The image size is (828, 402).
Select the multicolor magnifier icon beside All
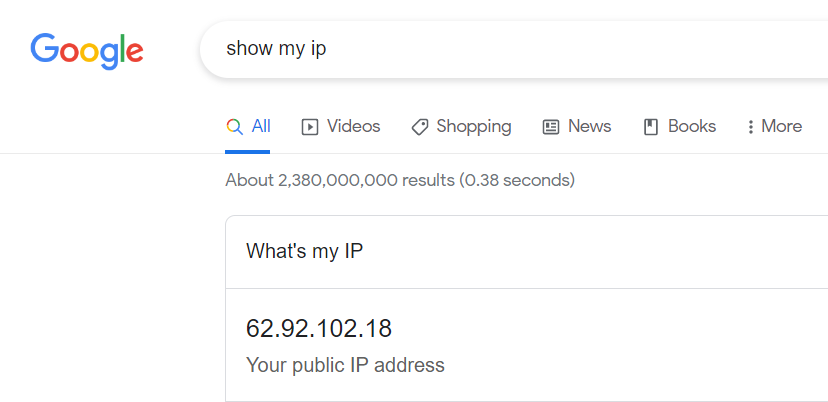[x=234, y=127]
